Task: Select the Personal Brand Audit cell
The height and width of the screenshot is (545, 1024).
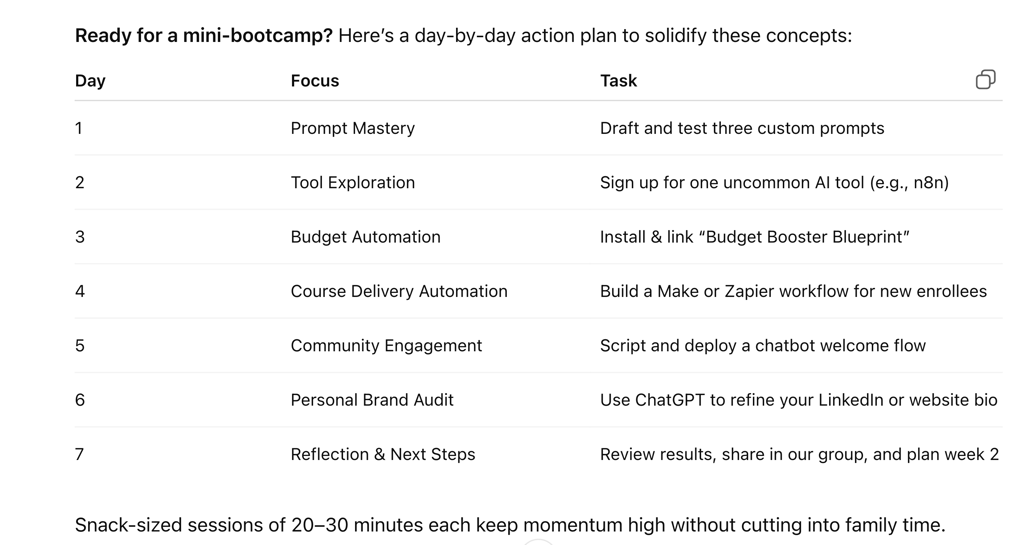Action: tap(372, 400)
